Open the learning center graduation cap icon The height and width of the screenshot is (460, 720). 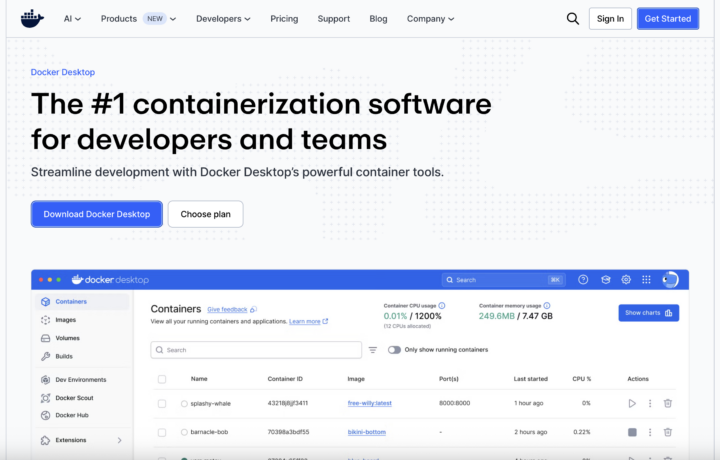[606, 280]
